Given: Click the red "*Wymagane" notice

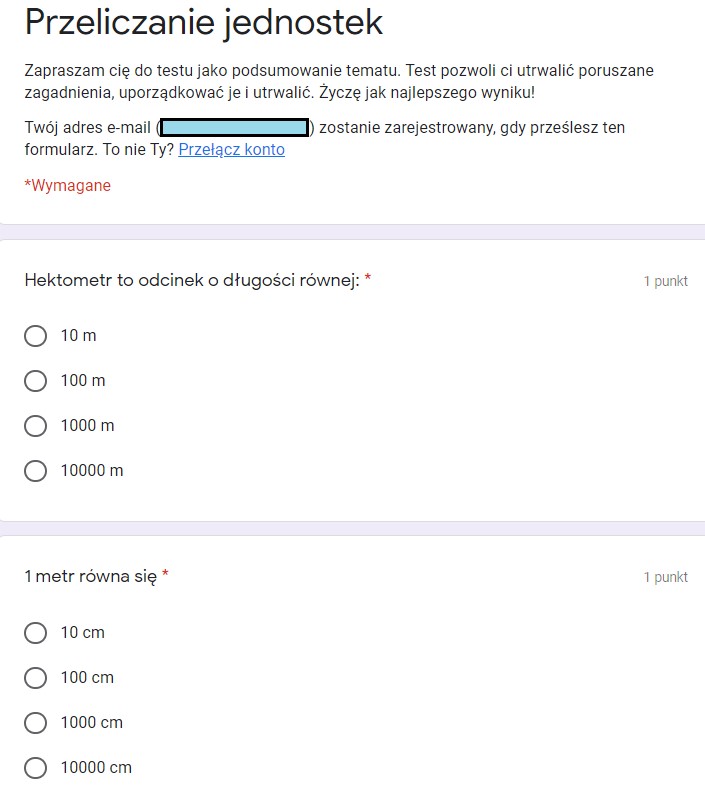Looking at the screenshot, I should click(x=68, y=186).
